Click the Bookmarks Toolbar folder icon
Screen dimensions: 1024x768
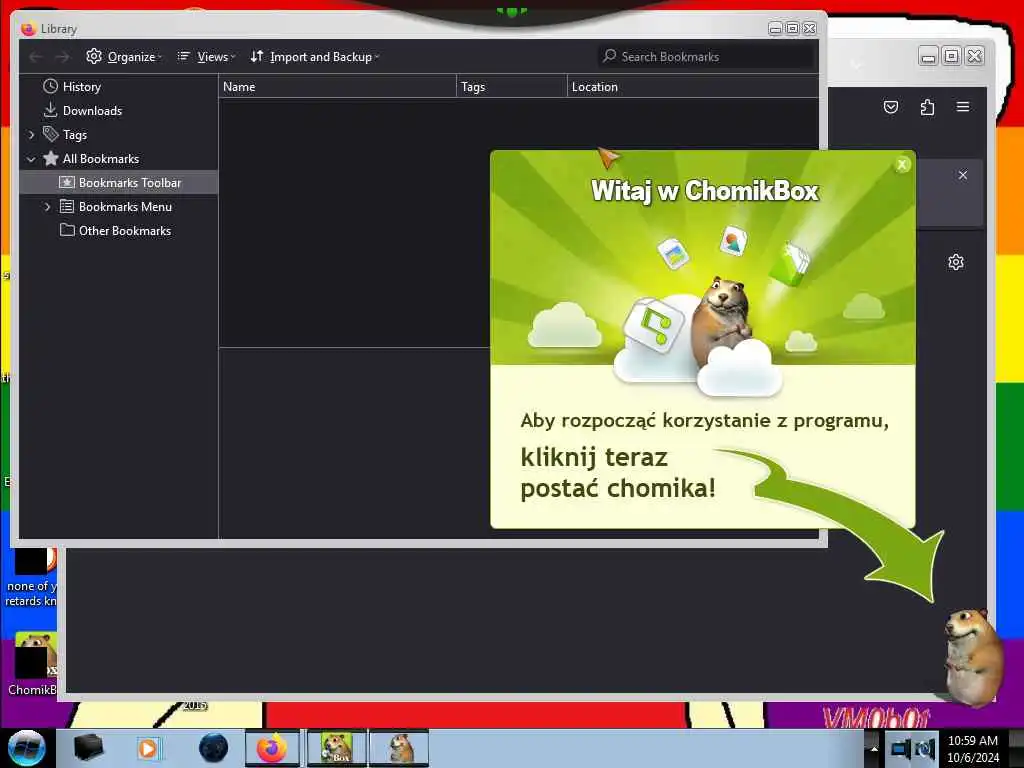(67, 182)
